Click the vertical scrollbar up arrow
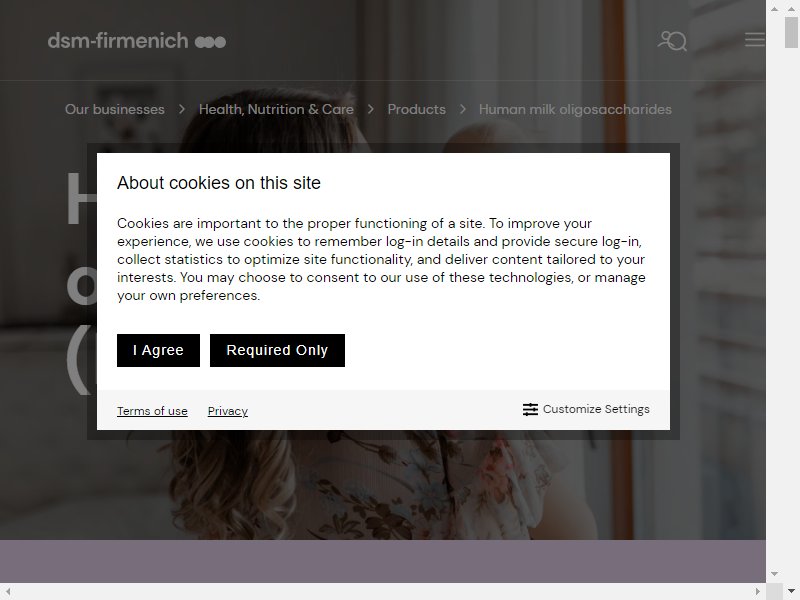Viewport: 800px width, 600px height. click(x=791, y=9)
